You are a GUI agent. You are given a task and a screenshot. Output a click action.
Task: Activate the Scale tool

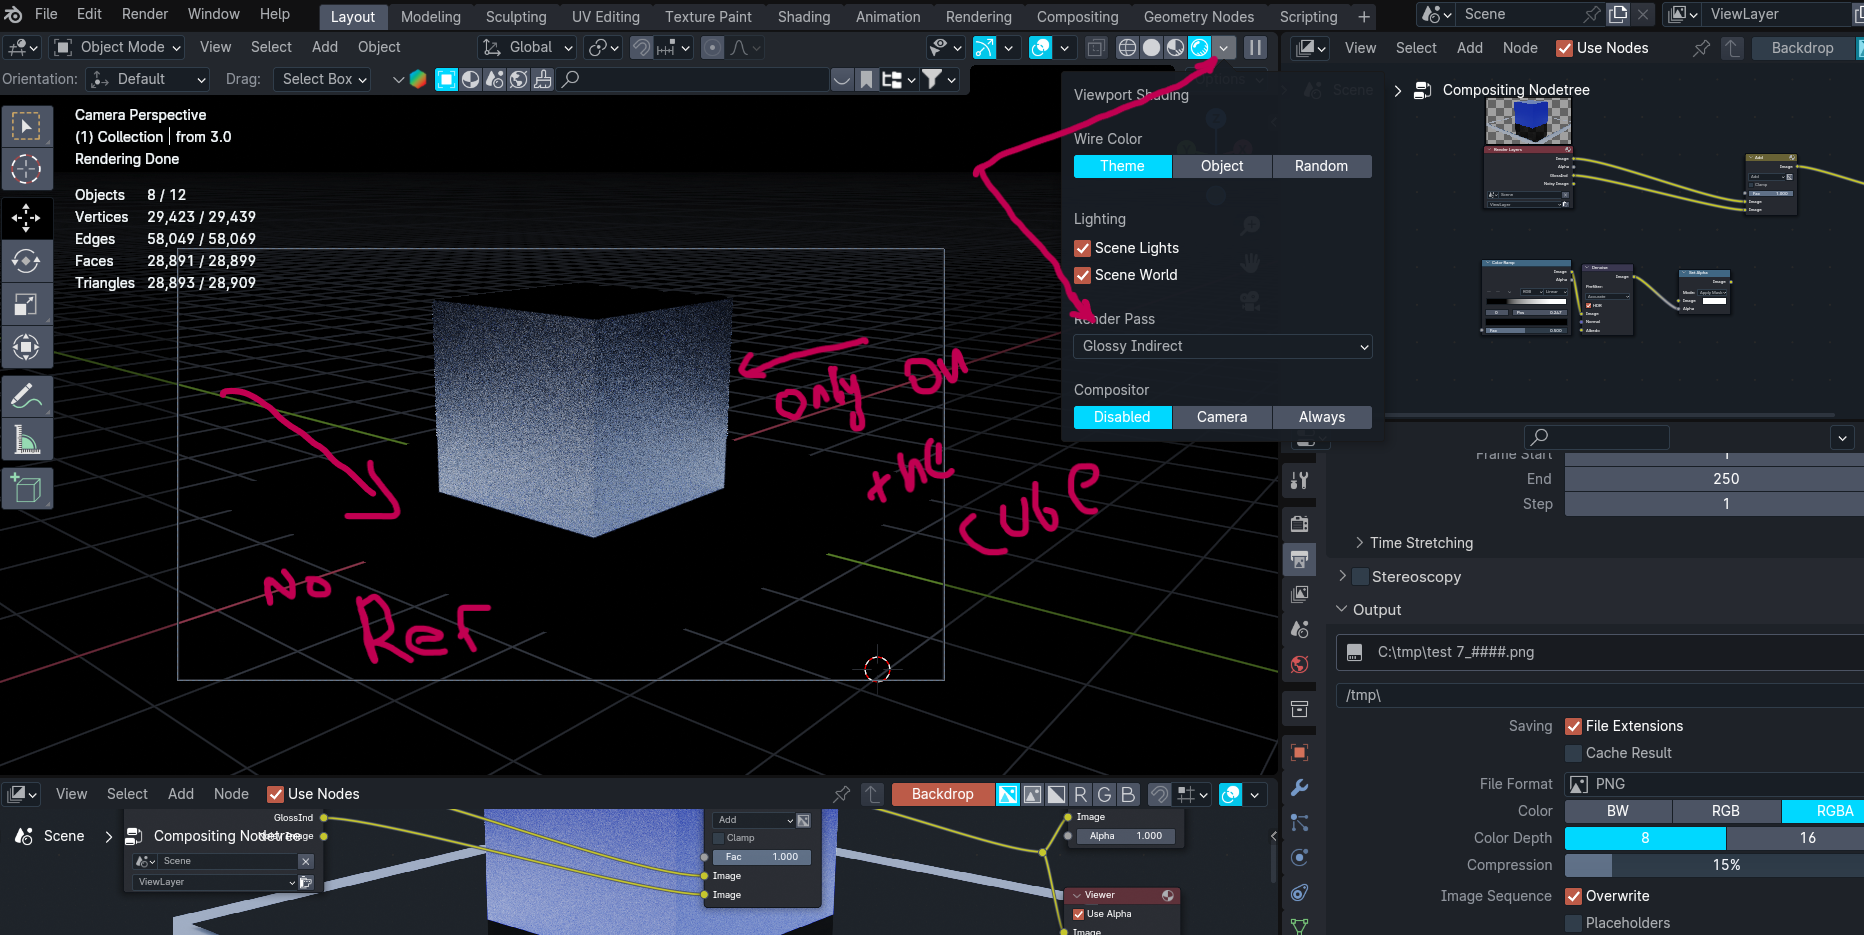pos(26,304)
